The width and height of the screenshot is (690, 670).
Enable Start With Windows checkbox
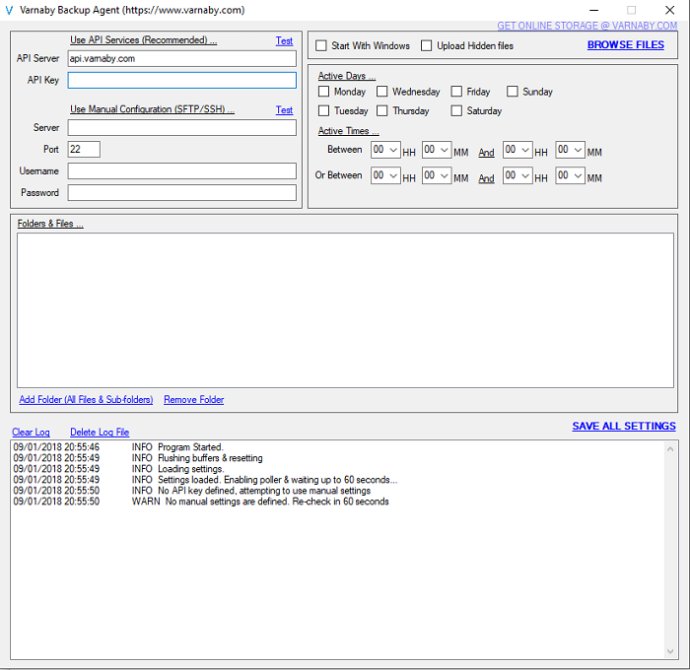[321, 46]
